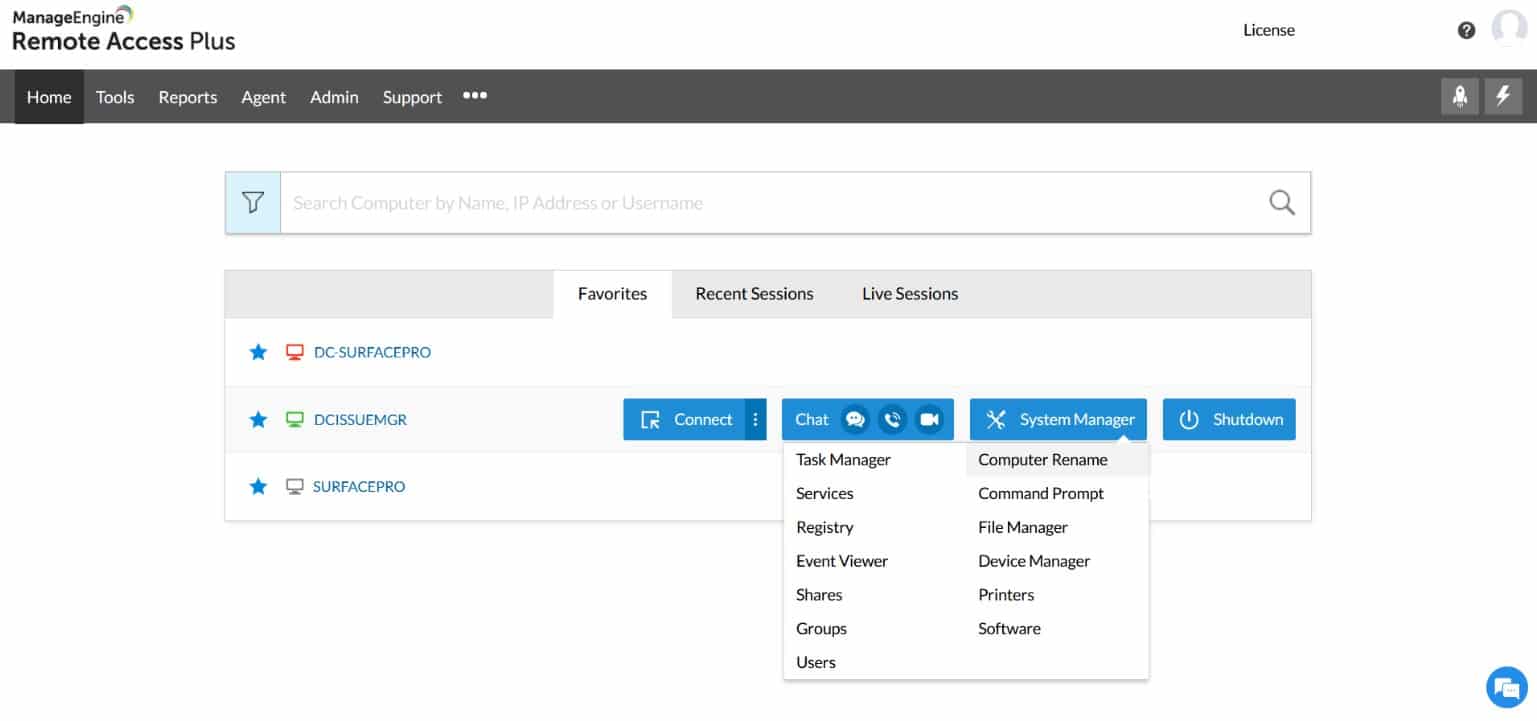
Task: Click the green monitor icon for DCISSUEMGR
Action: pos(294,419)
